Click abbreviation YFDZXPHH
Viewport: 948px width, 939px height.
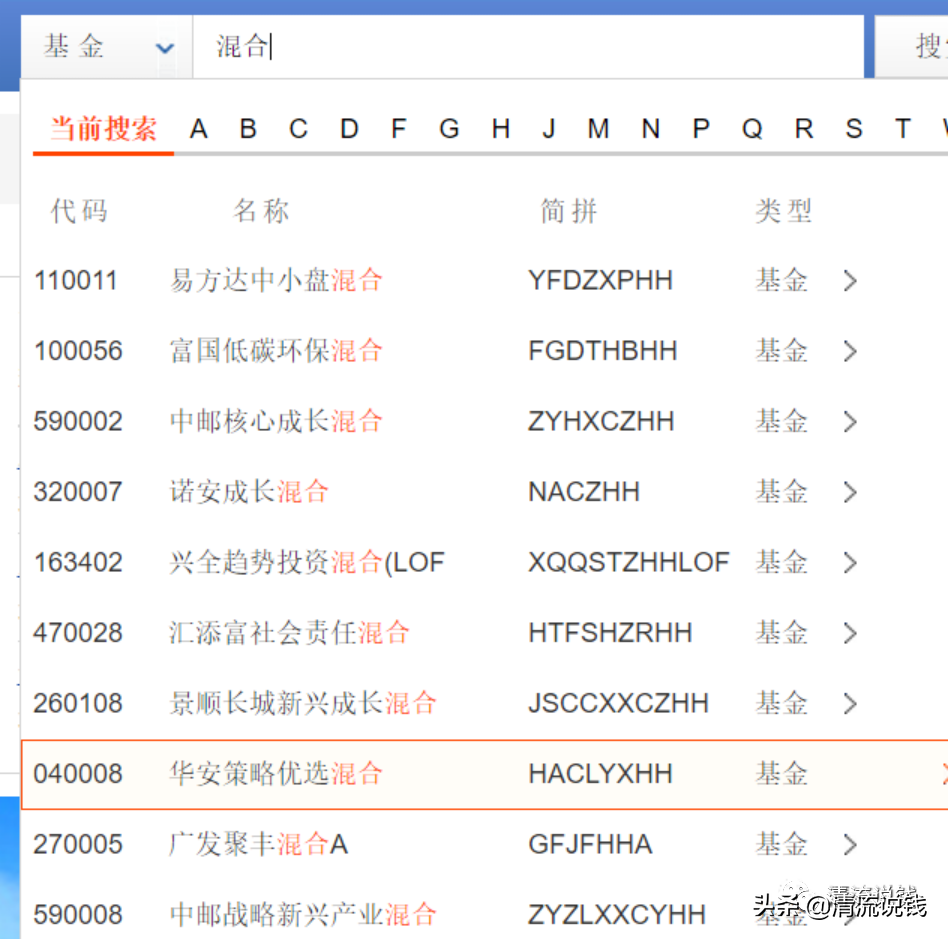click(600, 281)
